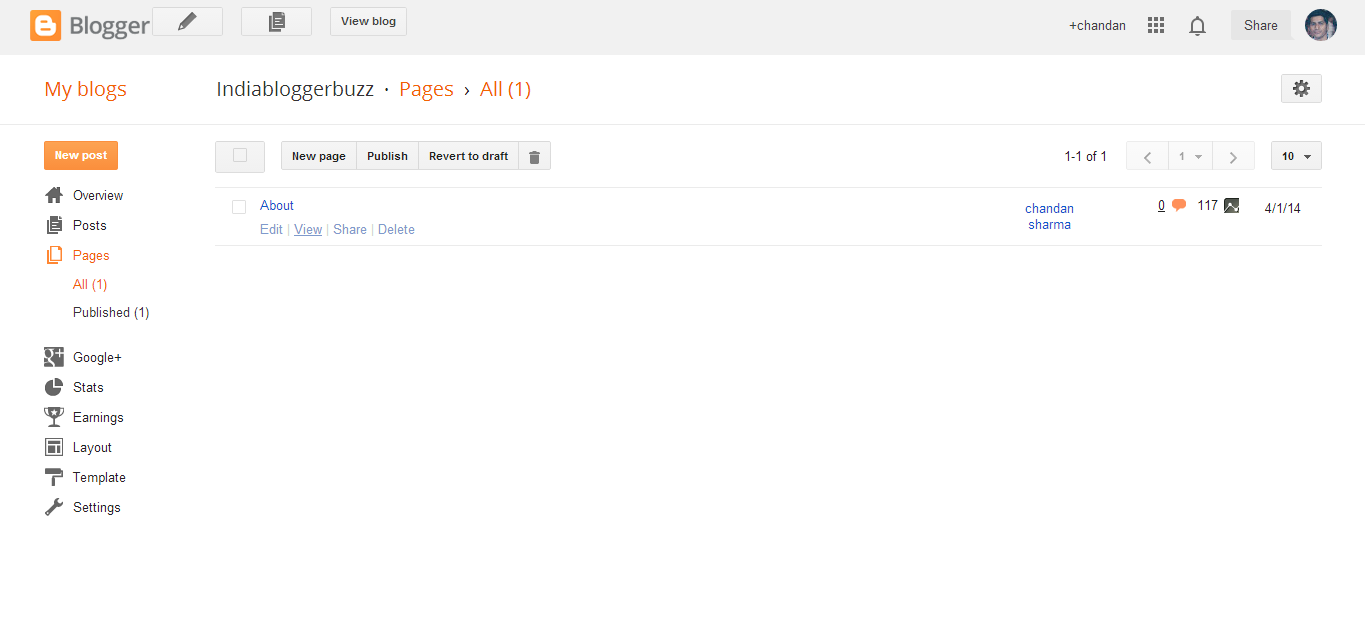This screenshot has width=1365, height=619.
Task: Check the About page checkbox
Action: tap(239, 207)
